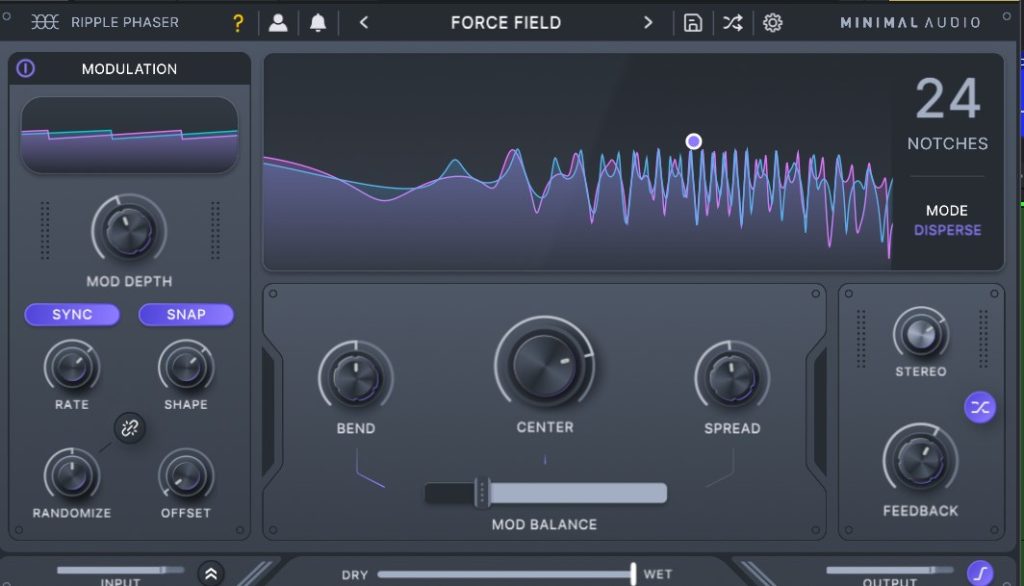Expand the panel with double chevron button
The width and height of the screenshot is (1024, 586).
point(211,573)
